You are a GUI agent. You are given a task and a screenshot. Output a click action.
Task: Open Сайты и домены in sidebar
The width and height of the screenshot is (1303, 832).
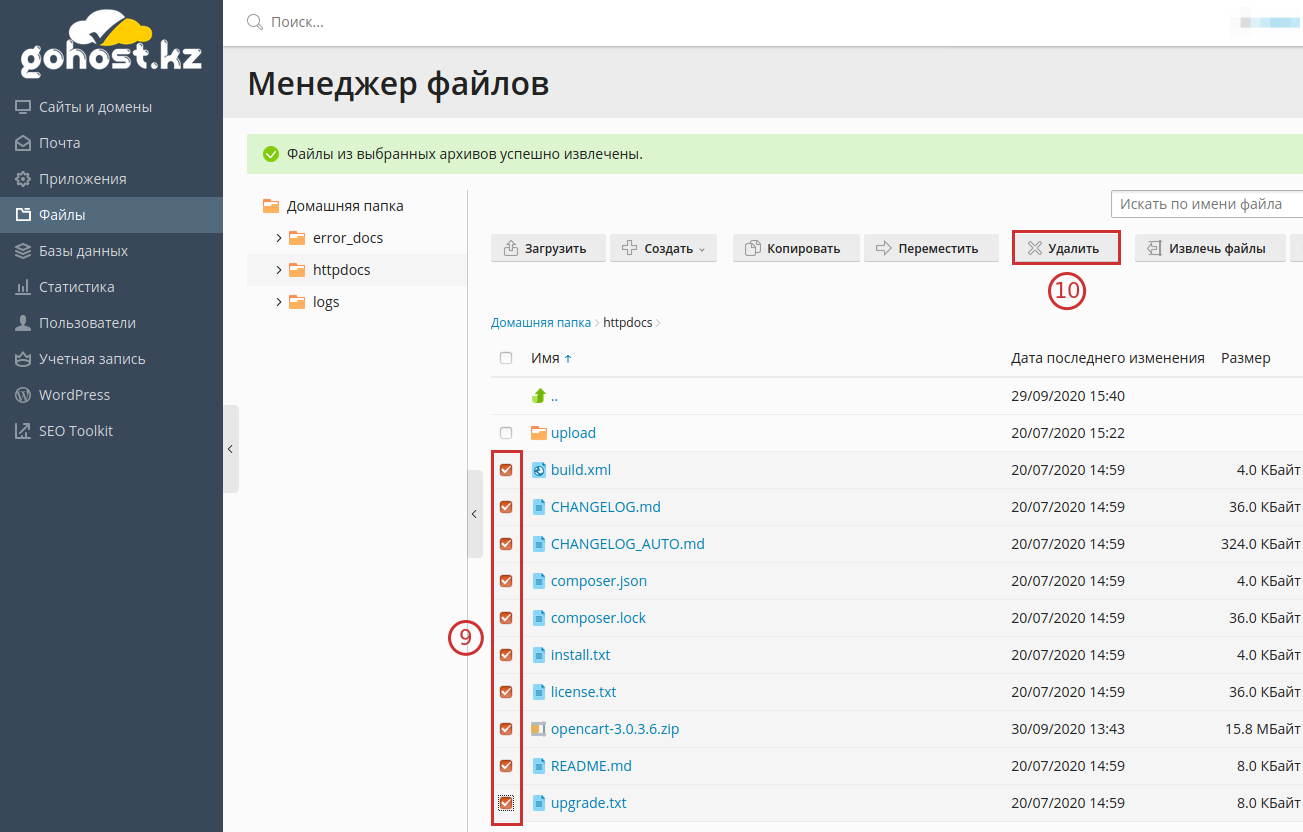point(111,107)
